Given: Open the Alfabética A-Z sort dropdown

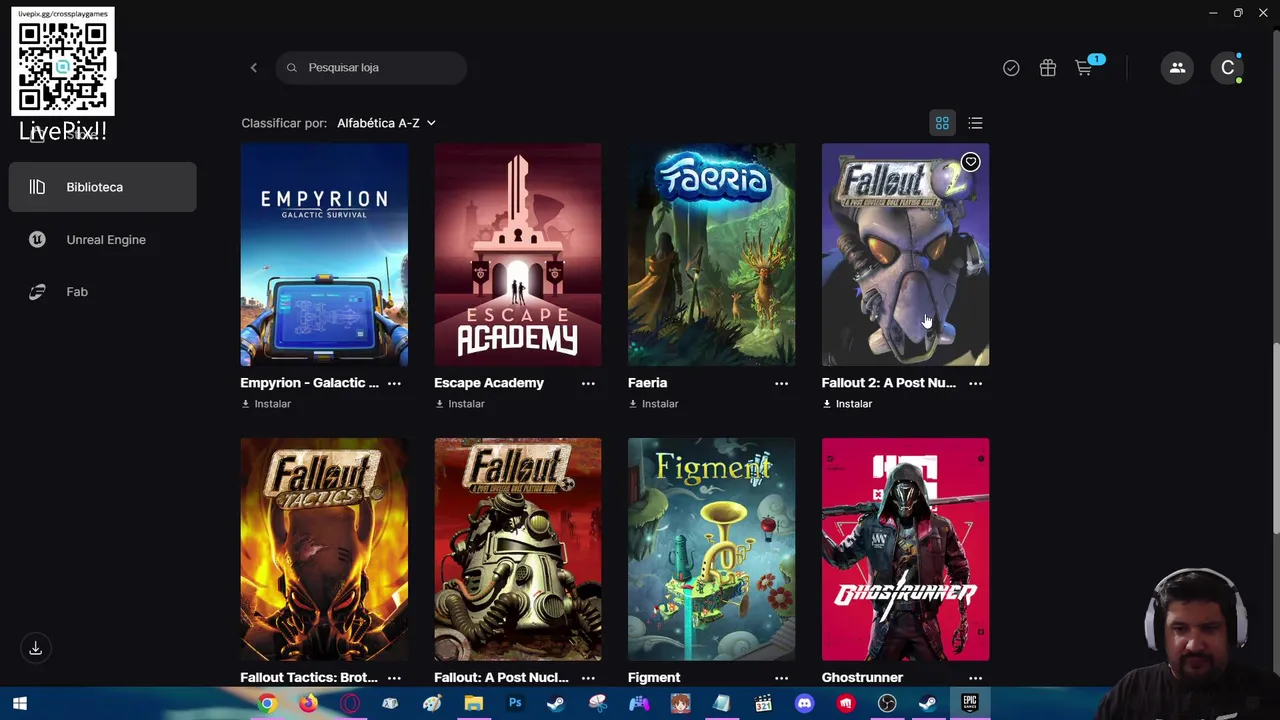Looking at the screenshot, I should click(386, 123).
